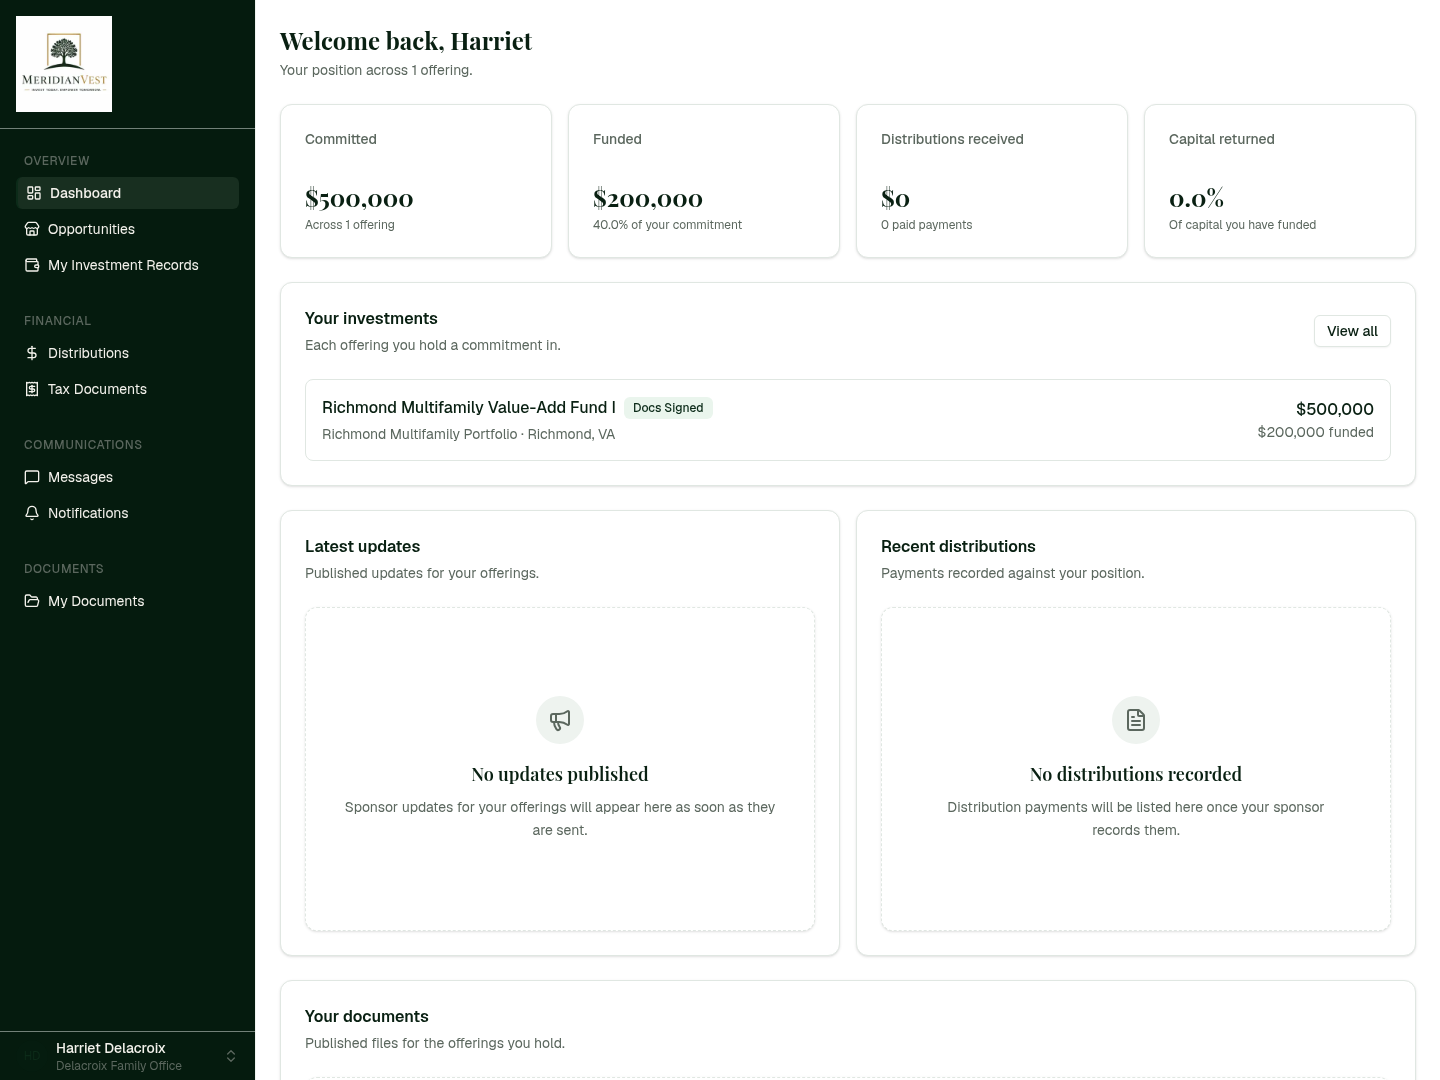The width and height of the screenshot is (1440, 1080).
Task: Open Messages from the sidebar
Action: click(127, 477)
